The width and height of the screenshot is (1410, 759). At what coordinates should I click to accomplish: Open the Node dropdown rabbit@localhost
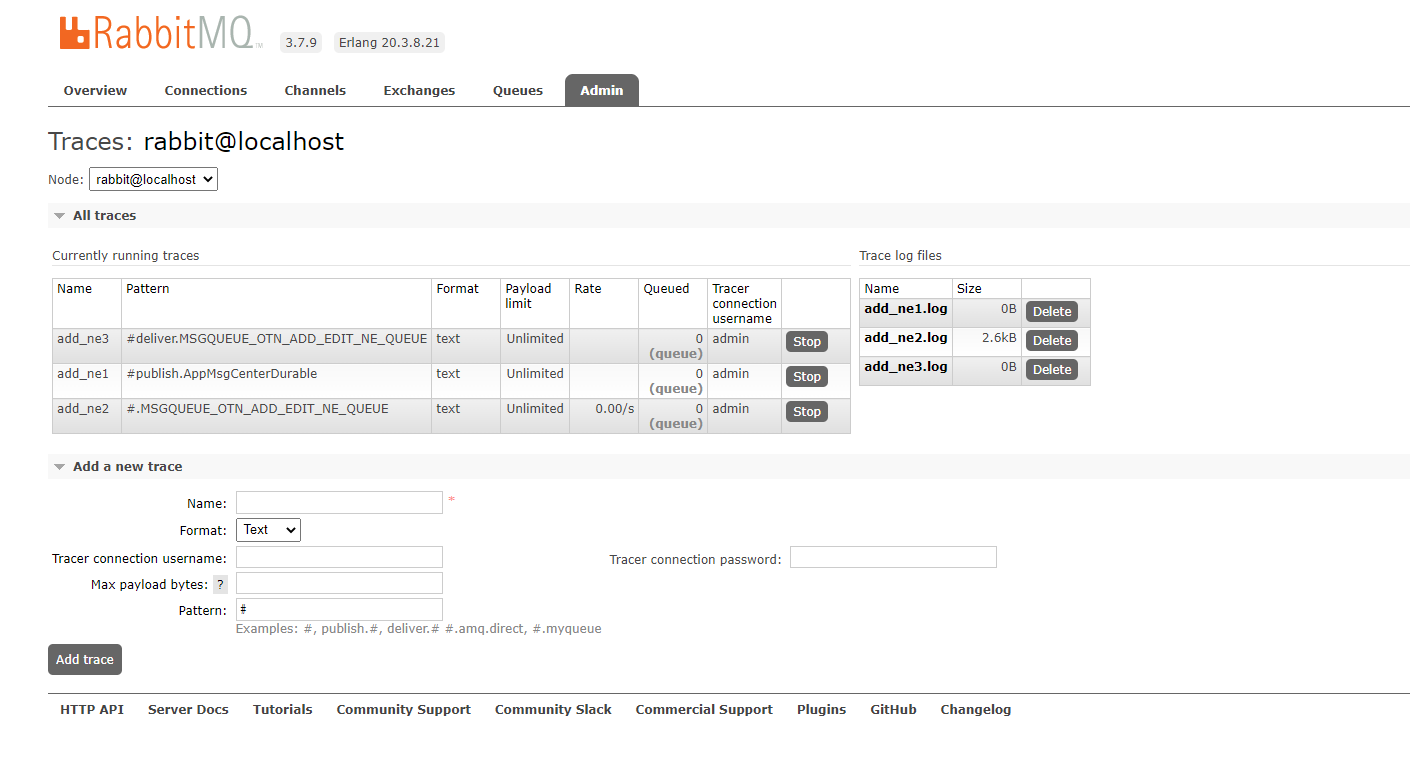coord(153,180)
